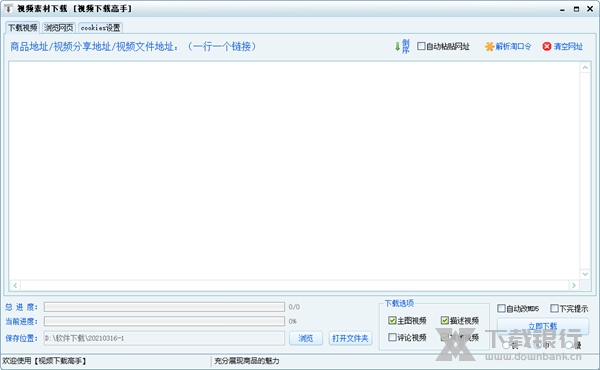Click the horizontal scrollbar left arrow
Screen dimensions: 600x370
[15, 285]
